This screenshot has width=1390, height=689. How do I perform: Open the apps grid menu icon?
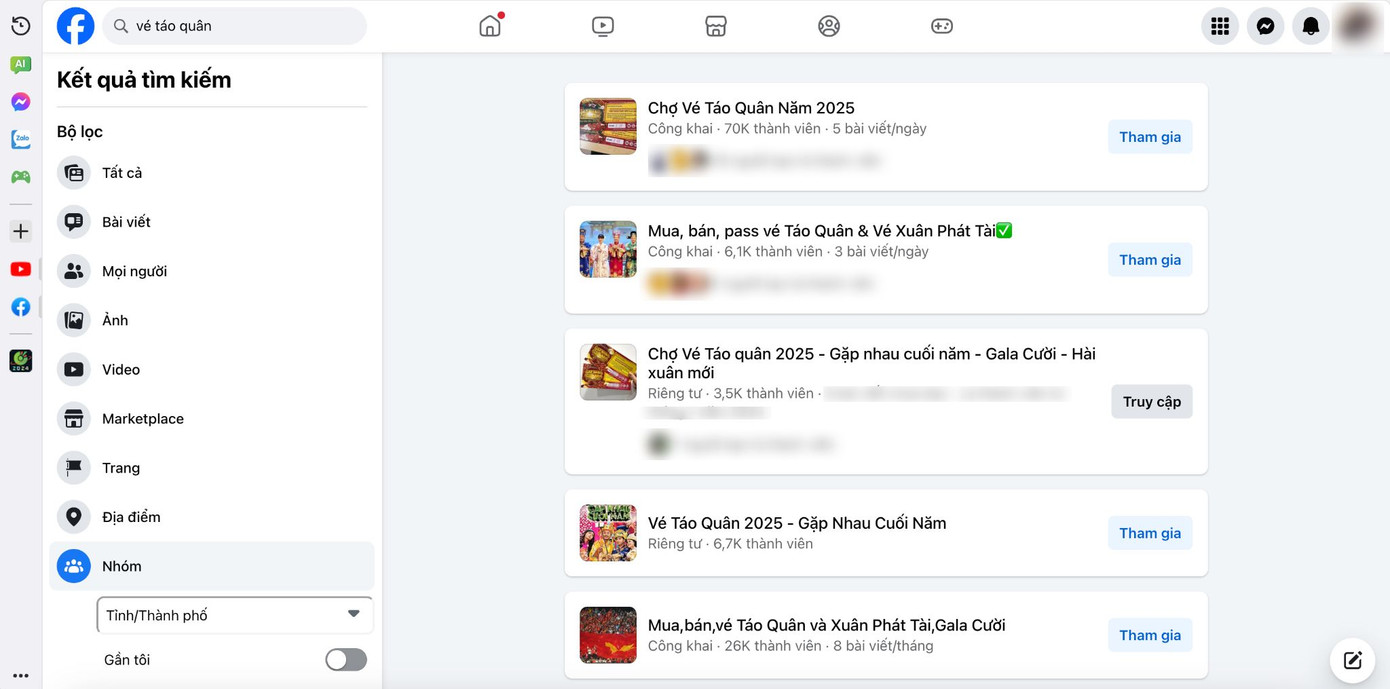(x=1219, y=26)
